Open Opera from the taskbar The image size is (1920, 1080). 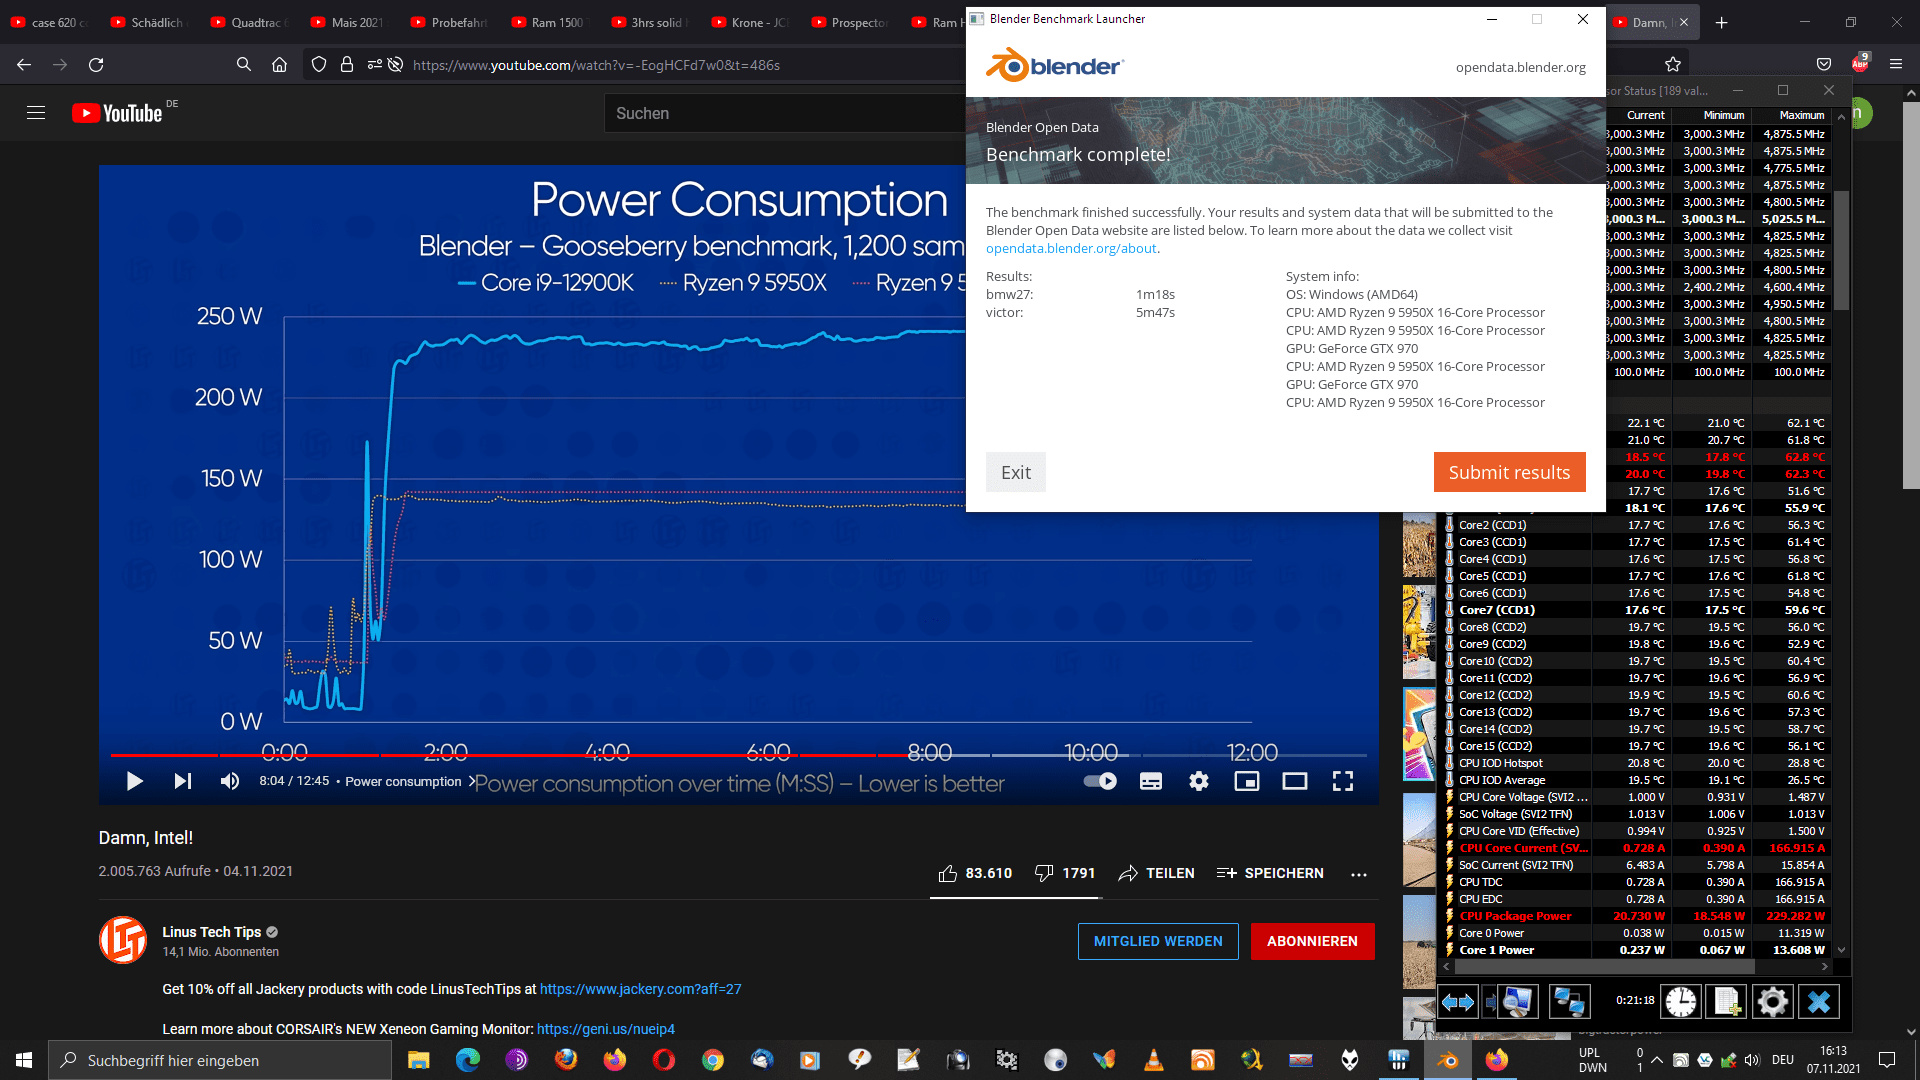pos(663,1060)
